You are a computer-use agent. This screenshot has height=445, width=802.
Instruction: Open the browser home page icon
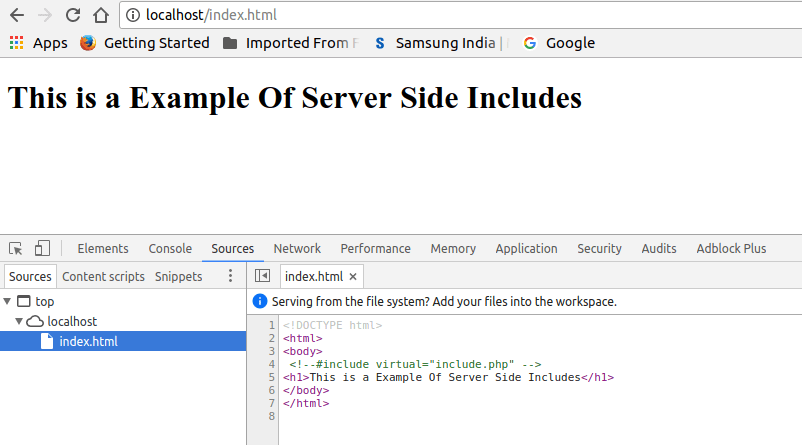[101, 15]
